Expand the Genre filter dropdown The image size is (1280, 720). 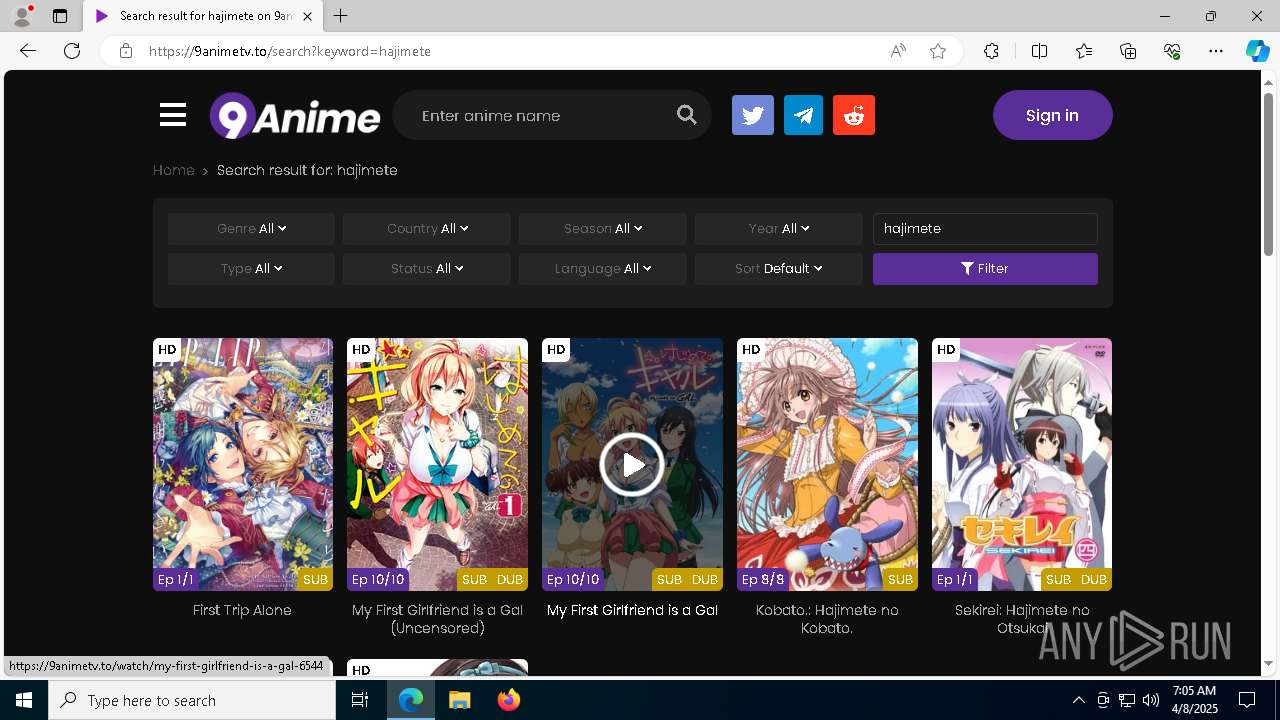coord(251,229)
